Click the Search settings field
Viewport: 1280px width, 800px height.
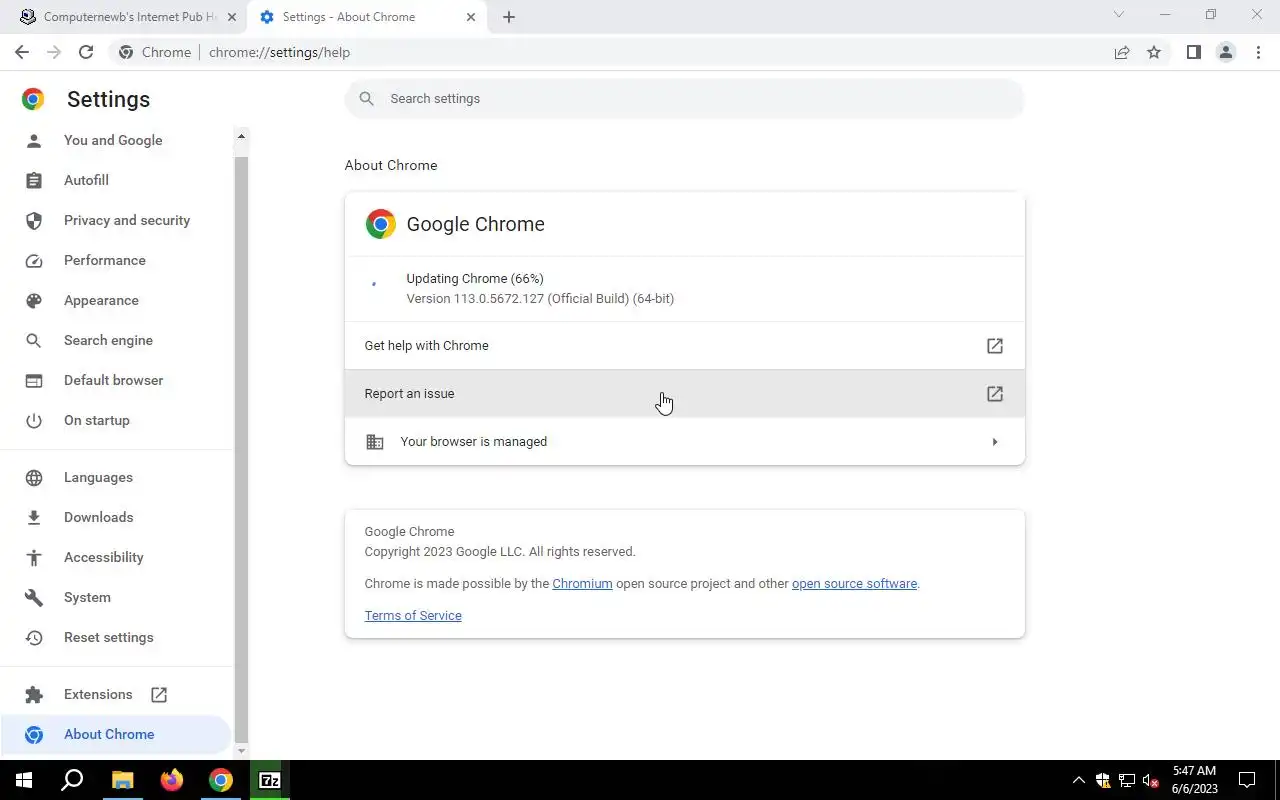(685, 98)
